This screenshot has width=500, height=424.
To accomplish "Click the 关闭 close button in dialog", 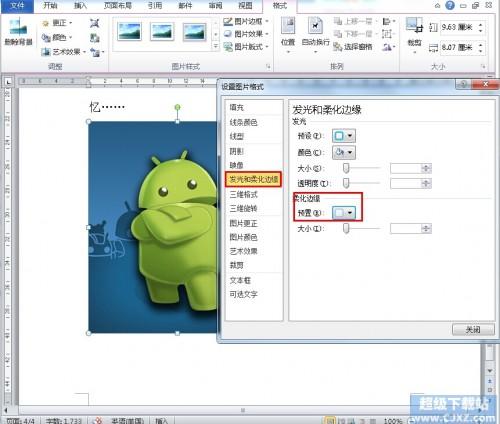I will [473, 329].
